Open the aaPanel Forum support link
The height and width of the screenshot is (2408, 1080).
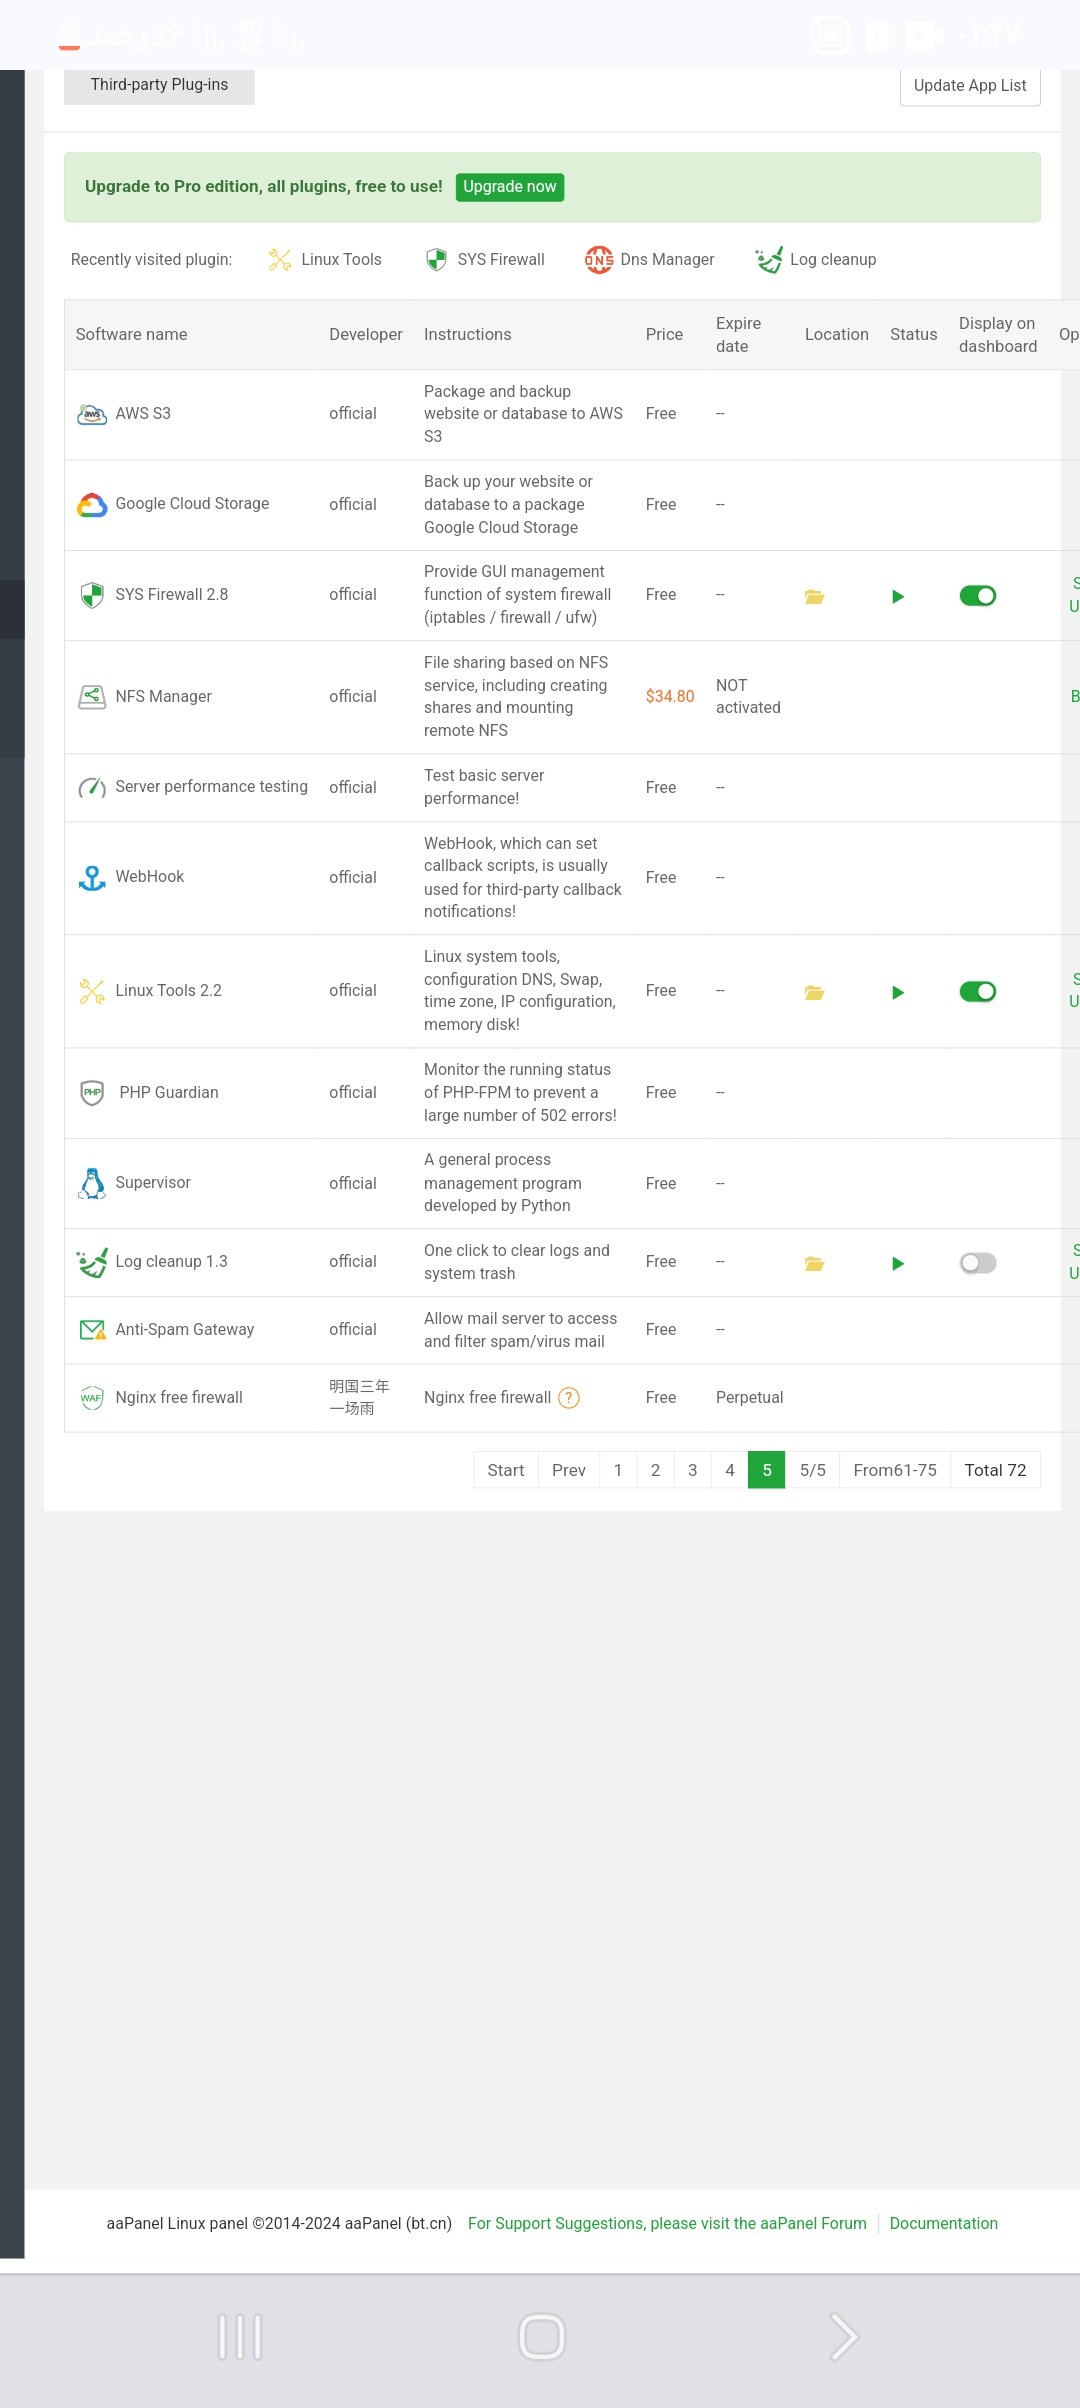pyautogui.click(x=667, y=2223)
